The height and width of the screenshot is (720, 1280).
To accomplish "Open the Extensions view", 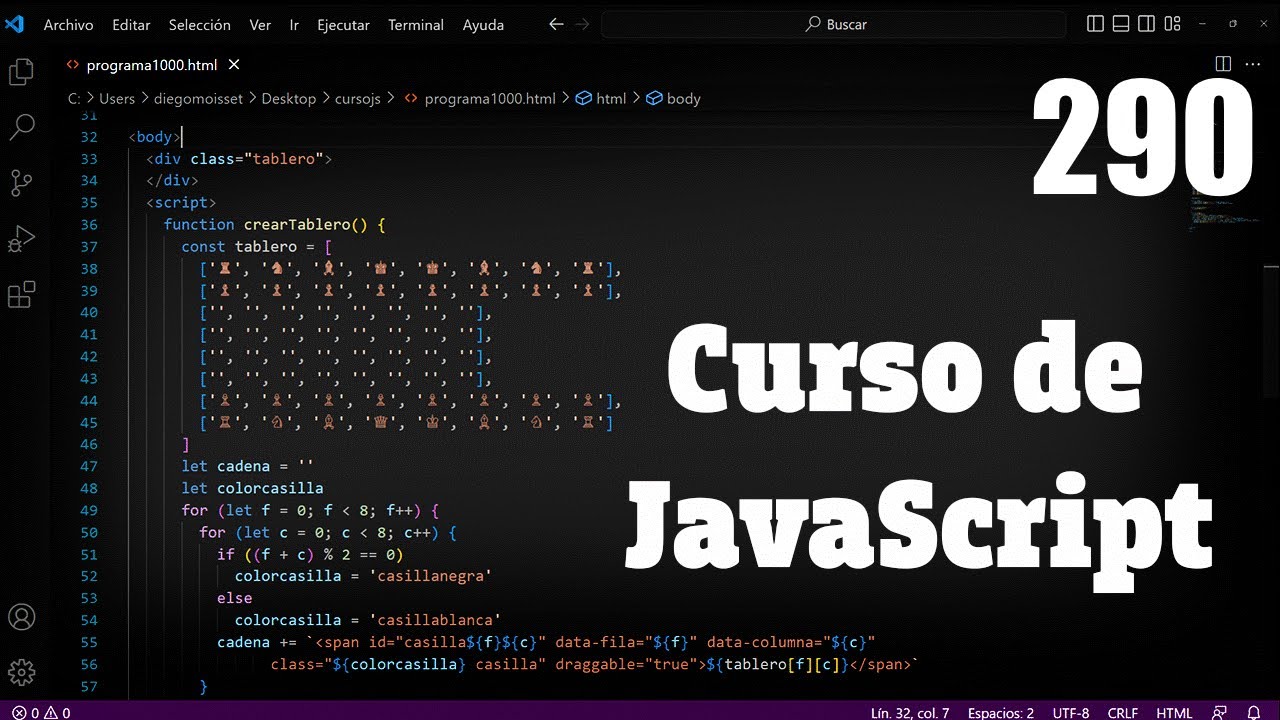I will [x=21, y=295].
